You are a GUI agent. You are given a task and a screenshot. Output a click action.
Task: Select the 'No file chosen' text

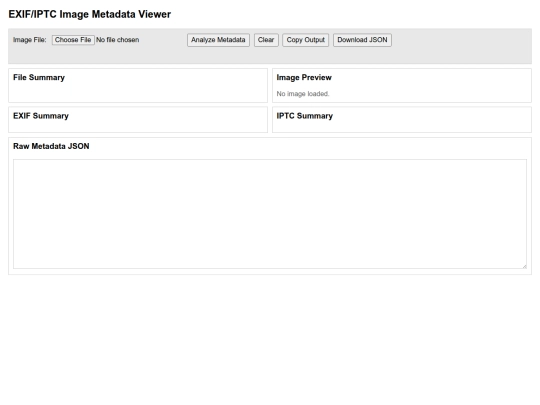(x=117, y=40)
